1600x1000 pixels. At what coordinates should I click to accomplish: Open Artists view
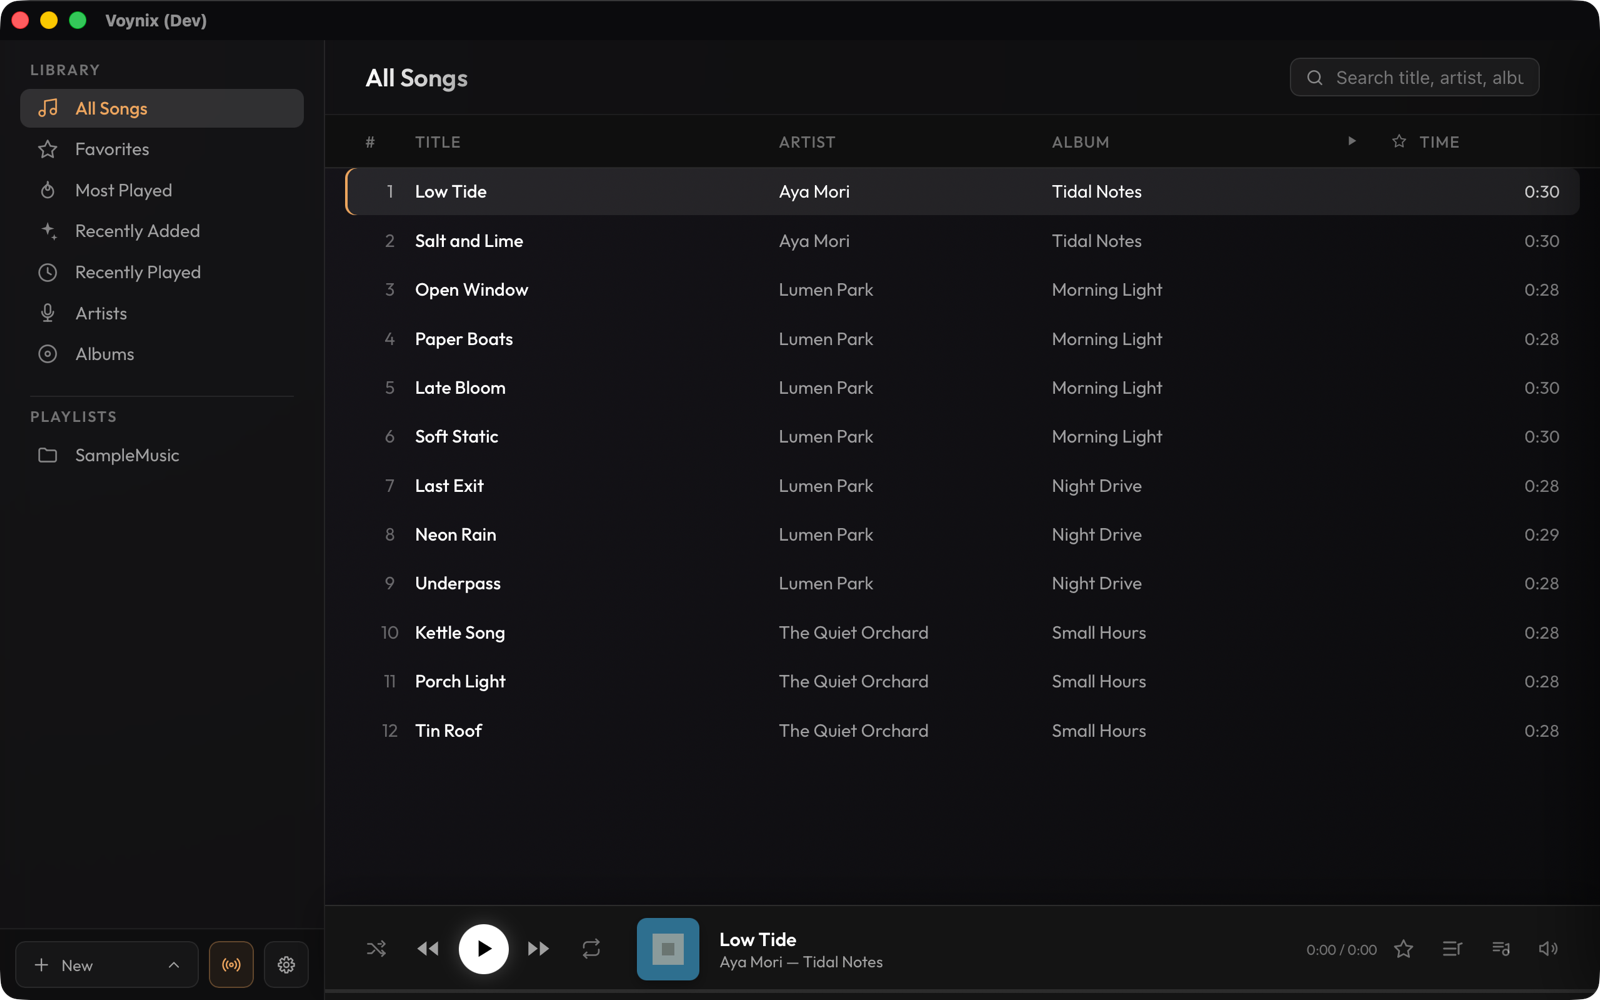click(x=162, y=313)
